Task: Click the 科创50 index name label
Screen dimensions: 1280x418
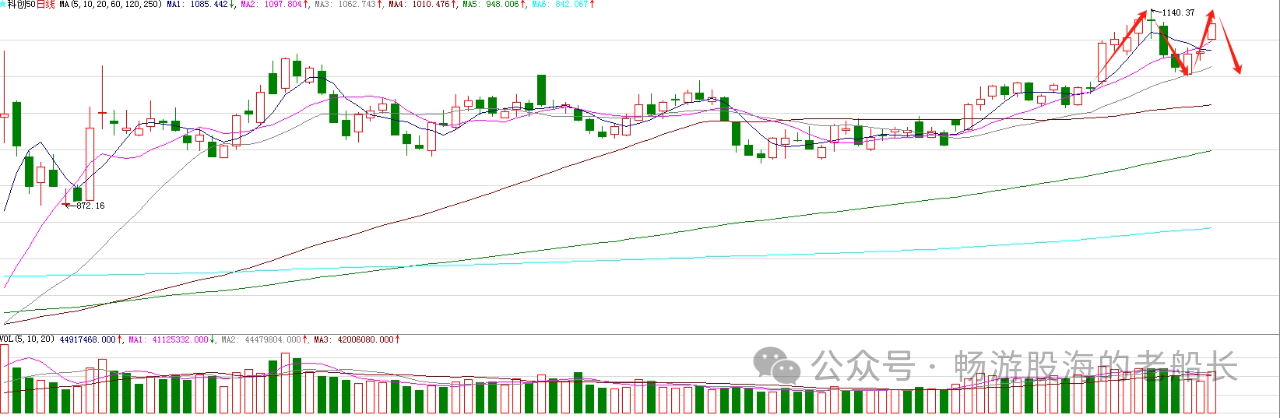Action: (20, 5)
